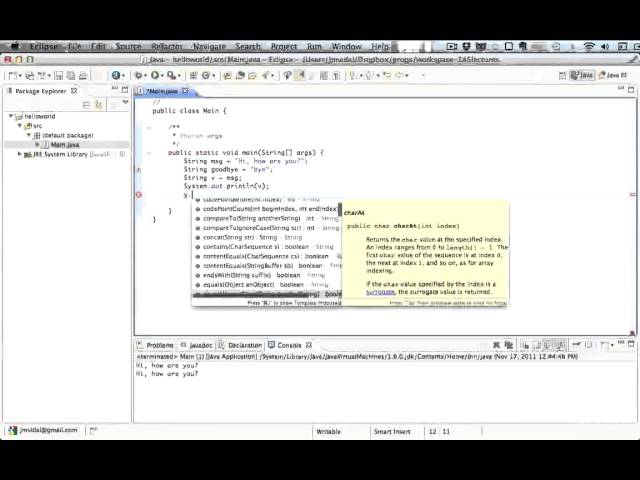
Task: Click the red error marker in editor gutter
Action: (139, 195)
